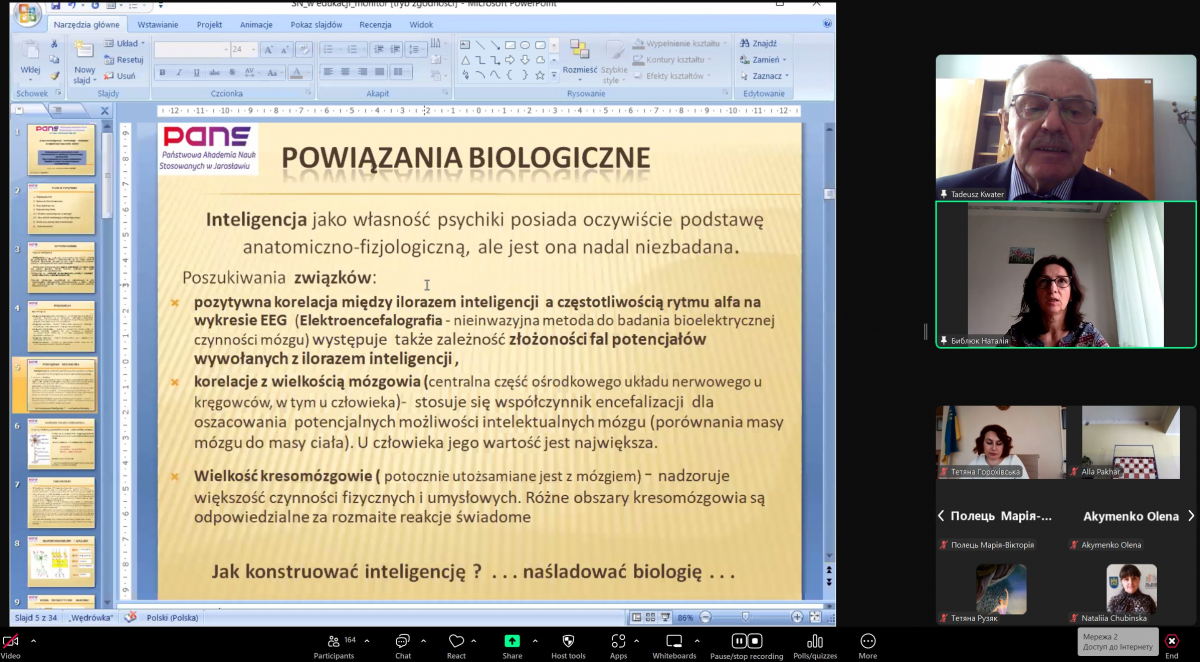The height and width of the screenshot is (662, 1200).
Task: Open Host tools in Zoom toolbar
Action: pos(568,642)
